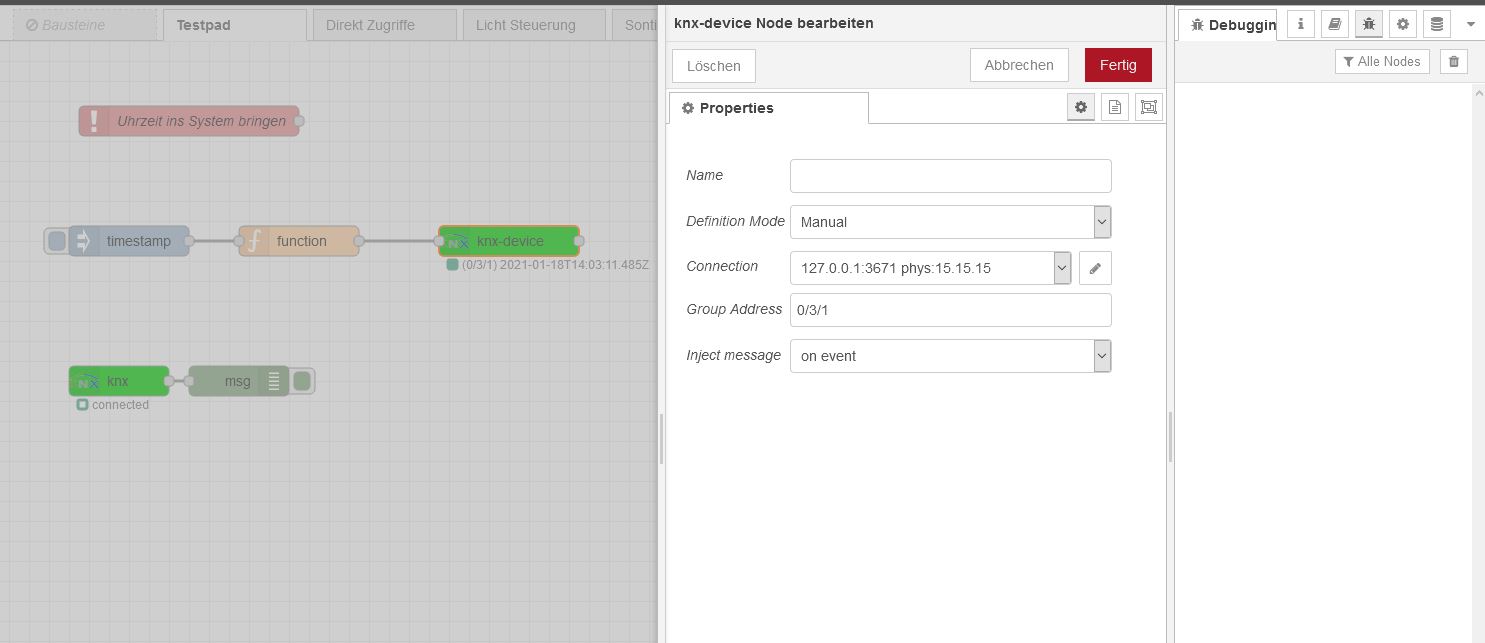Viewport: 1485px width, 643px height.
Task: Open the Inject message dropdown
Action: pyautogui.click(x=1101, y=355)
